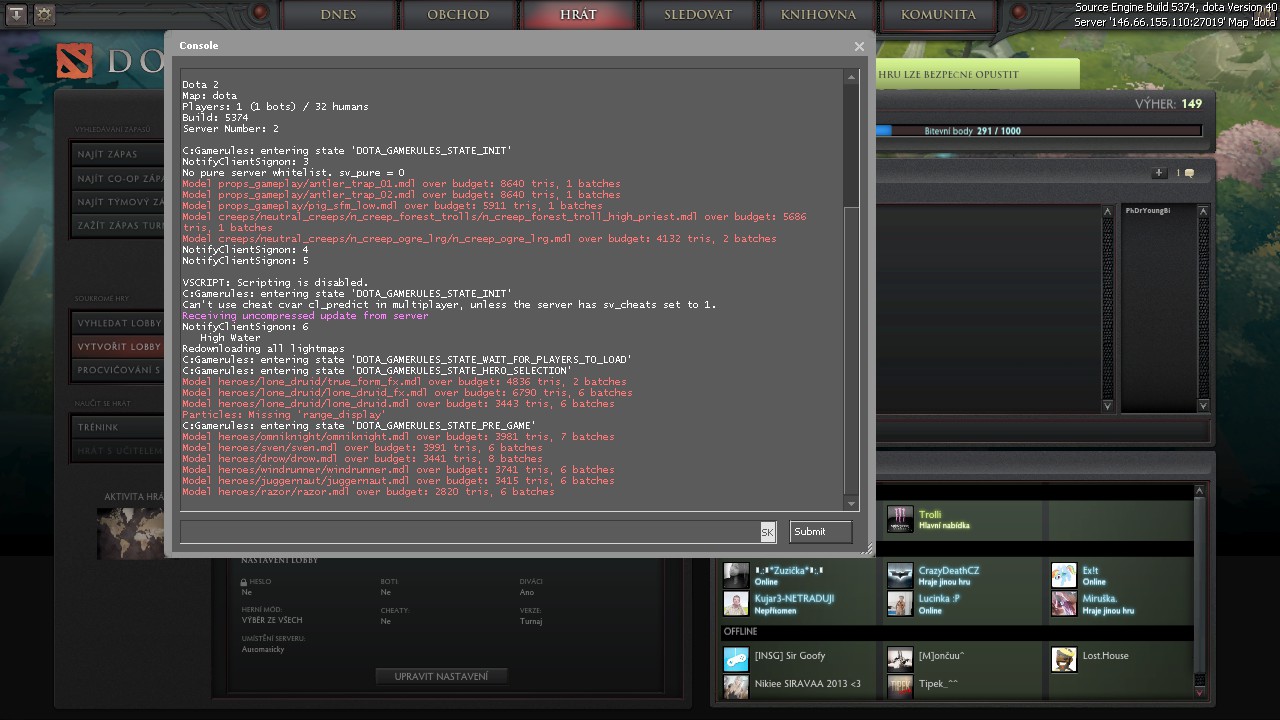The image size is (1280, 720).
Task: Select the SLEDOVAT tab
Action: click(698, 15)
